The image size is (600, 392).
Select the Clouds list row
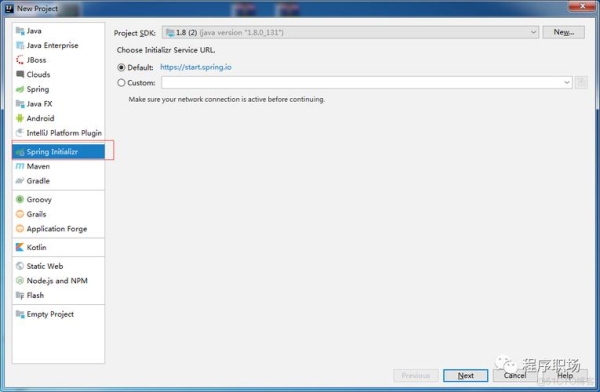click(58, 74)
